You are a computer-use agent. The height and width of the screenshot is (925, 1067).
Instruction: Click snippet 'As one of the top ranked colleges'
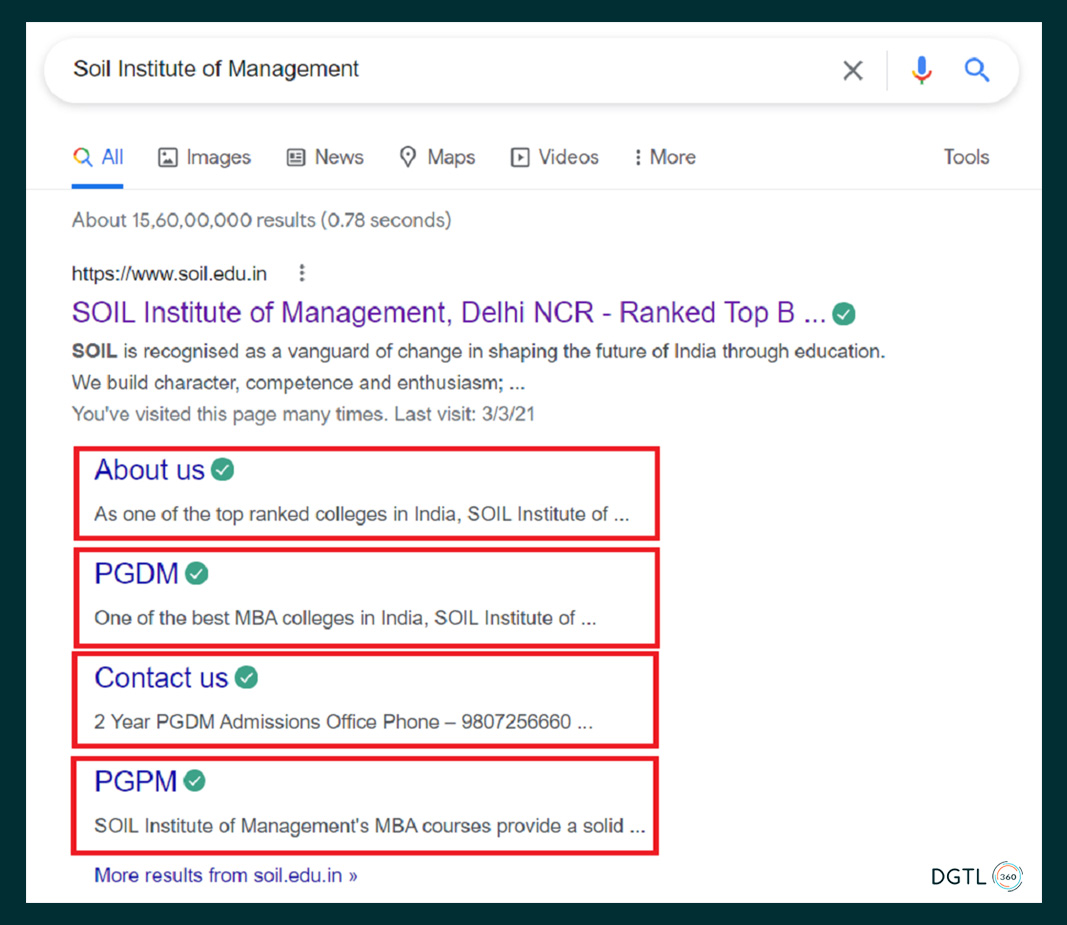(x=361, y=514)
